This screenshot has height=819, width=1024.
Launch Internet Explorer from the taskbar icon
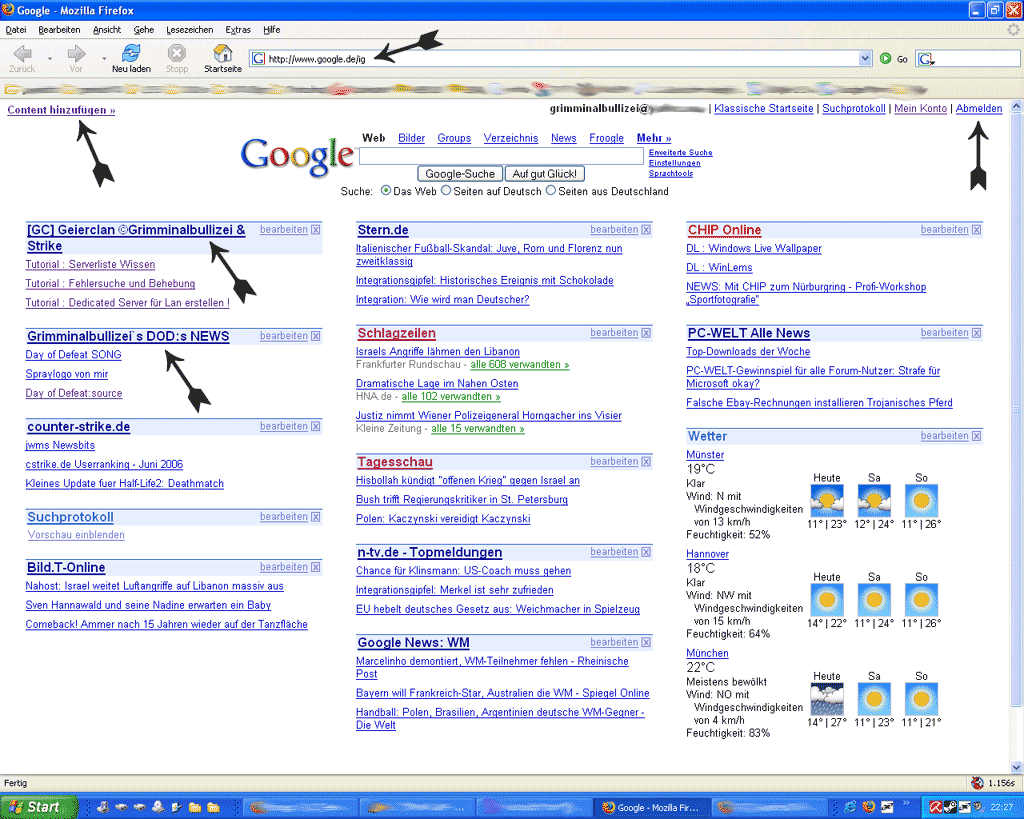pos(850,807)
